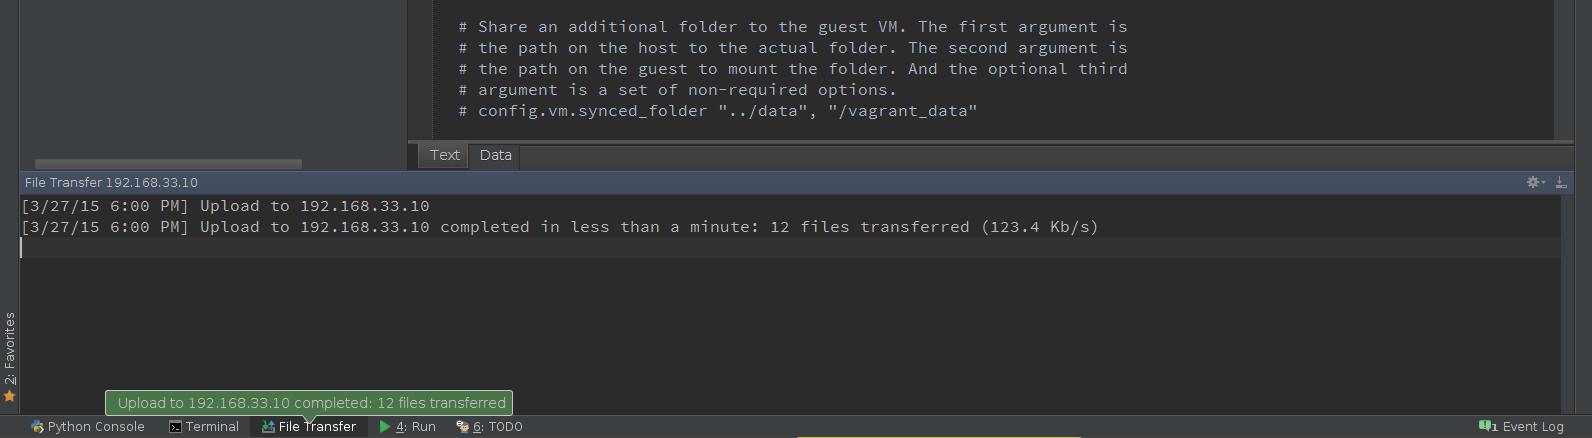The height and width of the screenshot is (438, 1592).
Task: Click the horizontal scrollbar in left panel
Action: coord(168,164)
